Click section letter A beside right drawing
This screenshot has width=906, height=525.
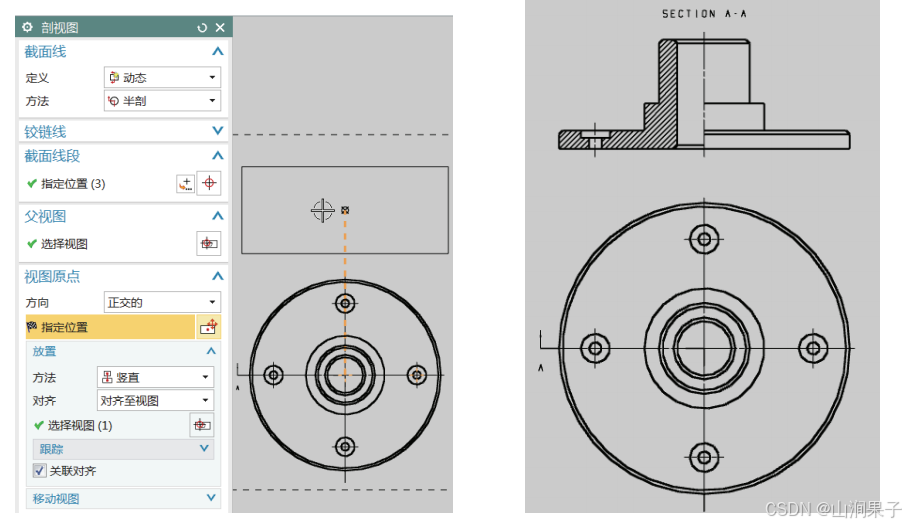pyautogui.click(x=541, y=367)
